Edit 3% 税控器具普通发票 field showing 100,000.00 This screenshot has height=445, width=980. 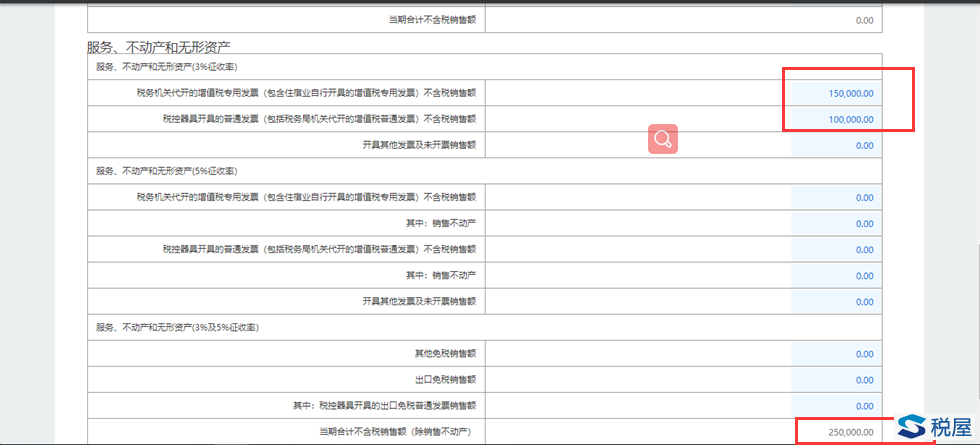(x=836, y=119)
